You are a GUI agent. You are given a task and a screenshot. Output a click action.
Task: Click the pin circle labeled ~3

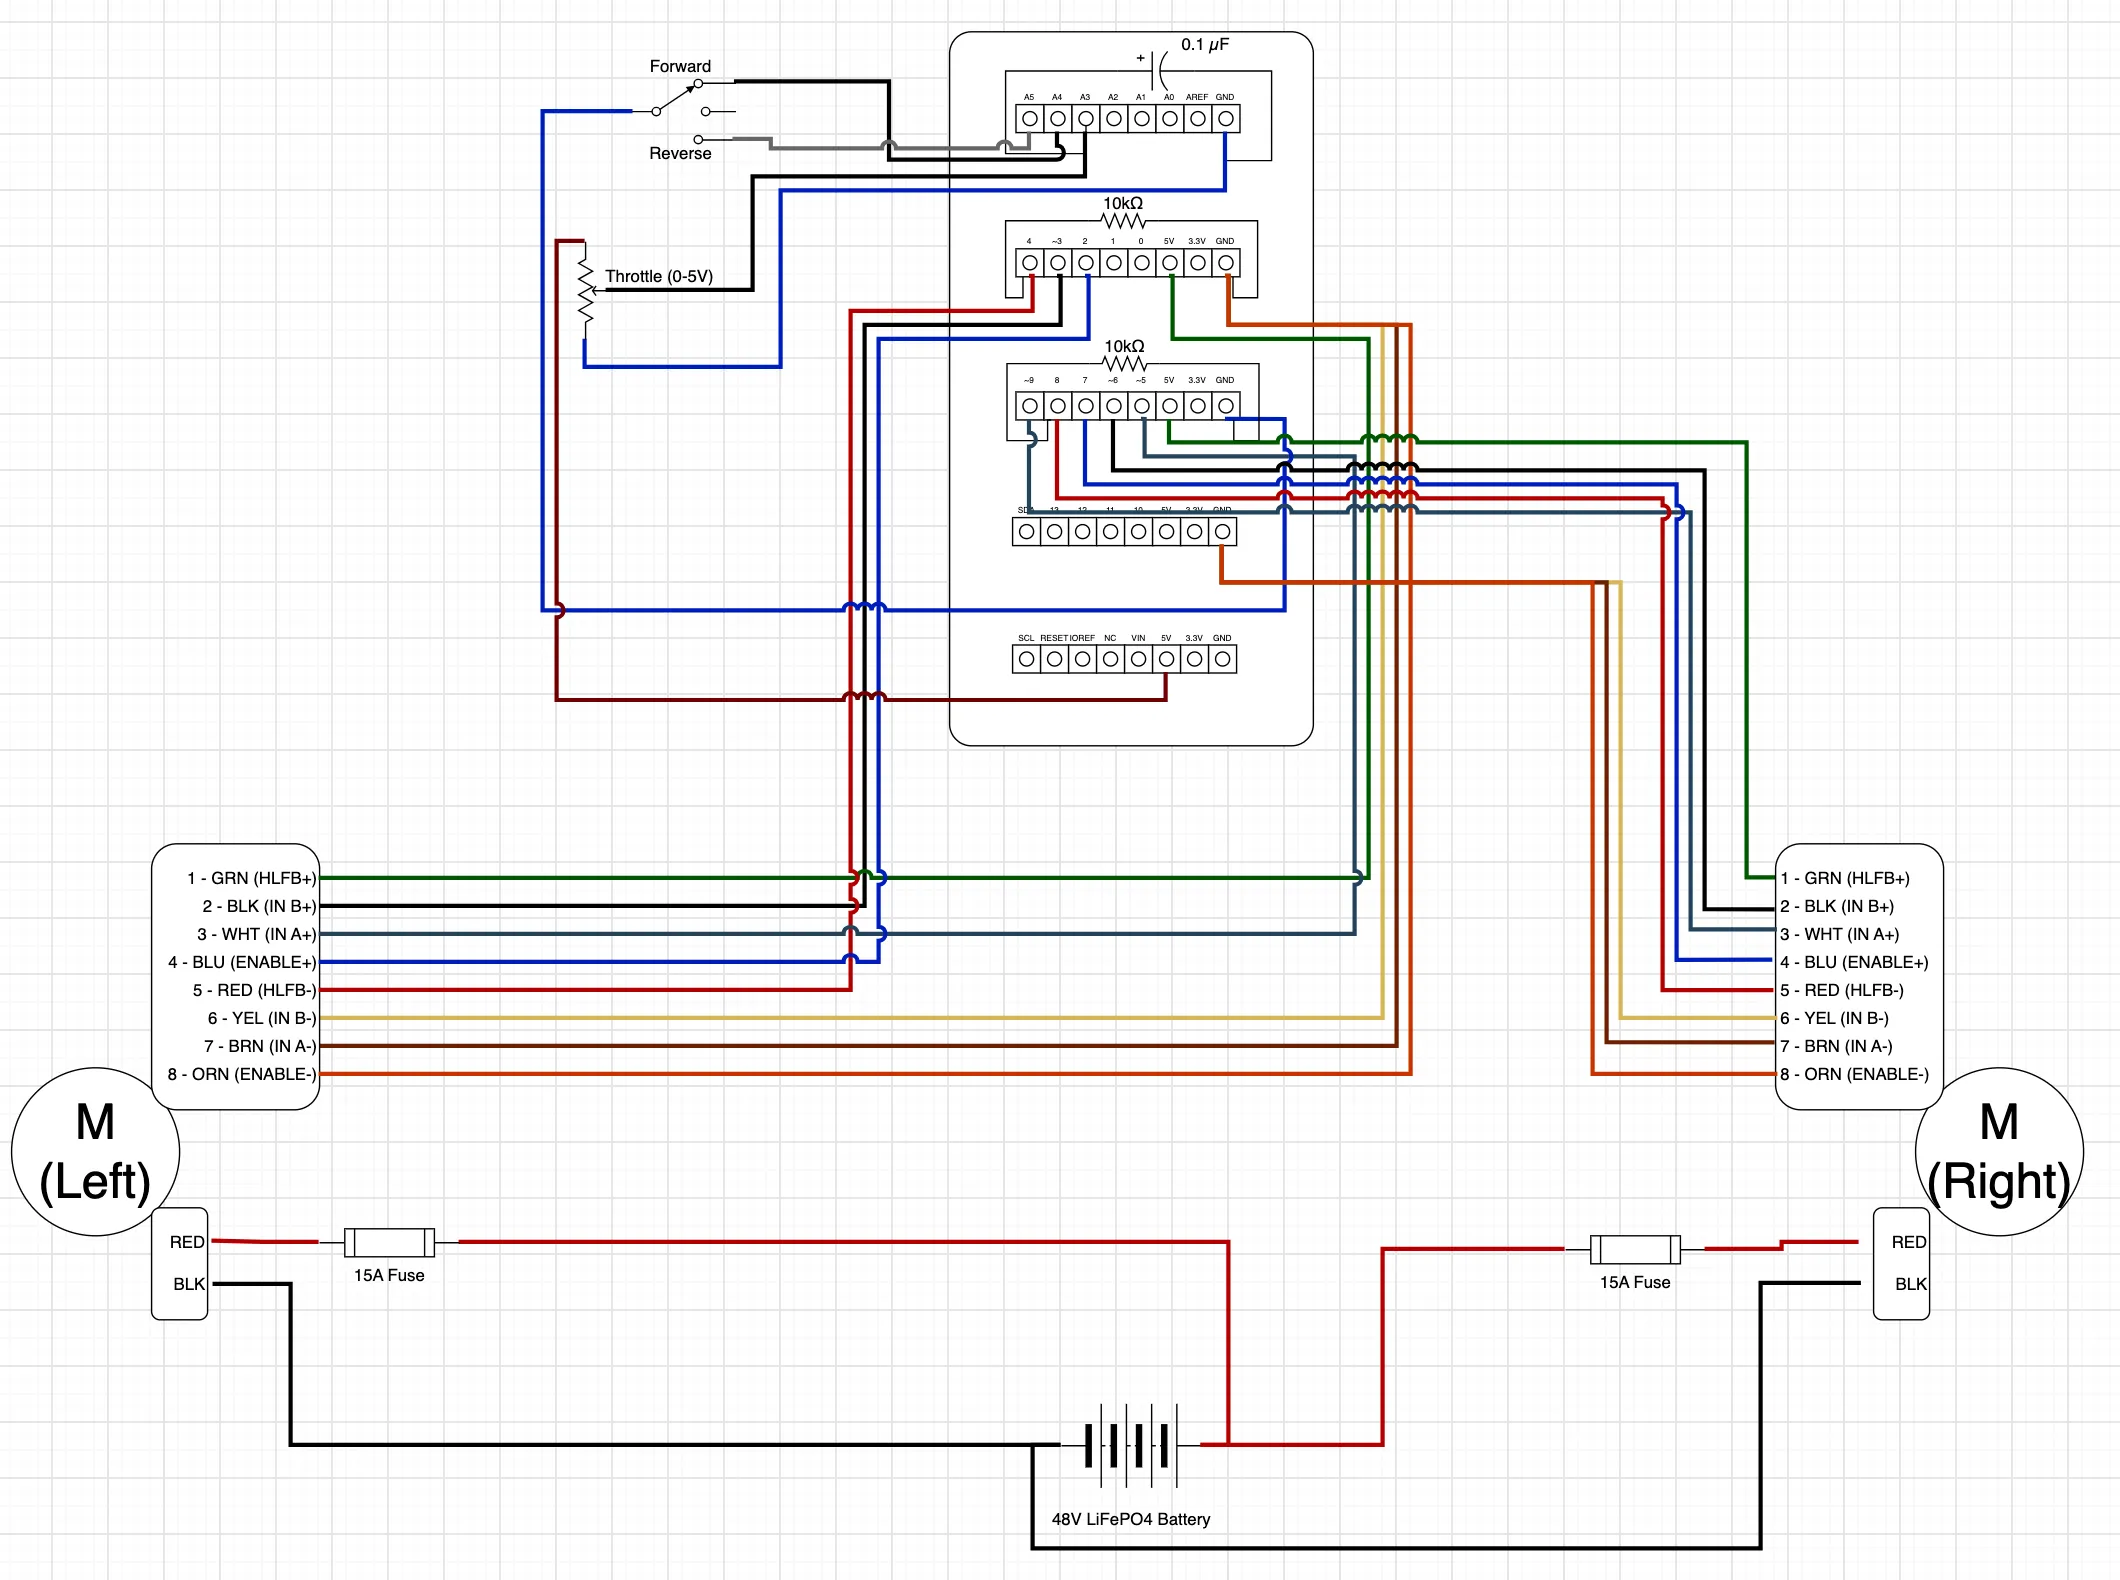click(x=1057, y=263)
